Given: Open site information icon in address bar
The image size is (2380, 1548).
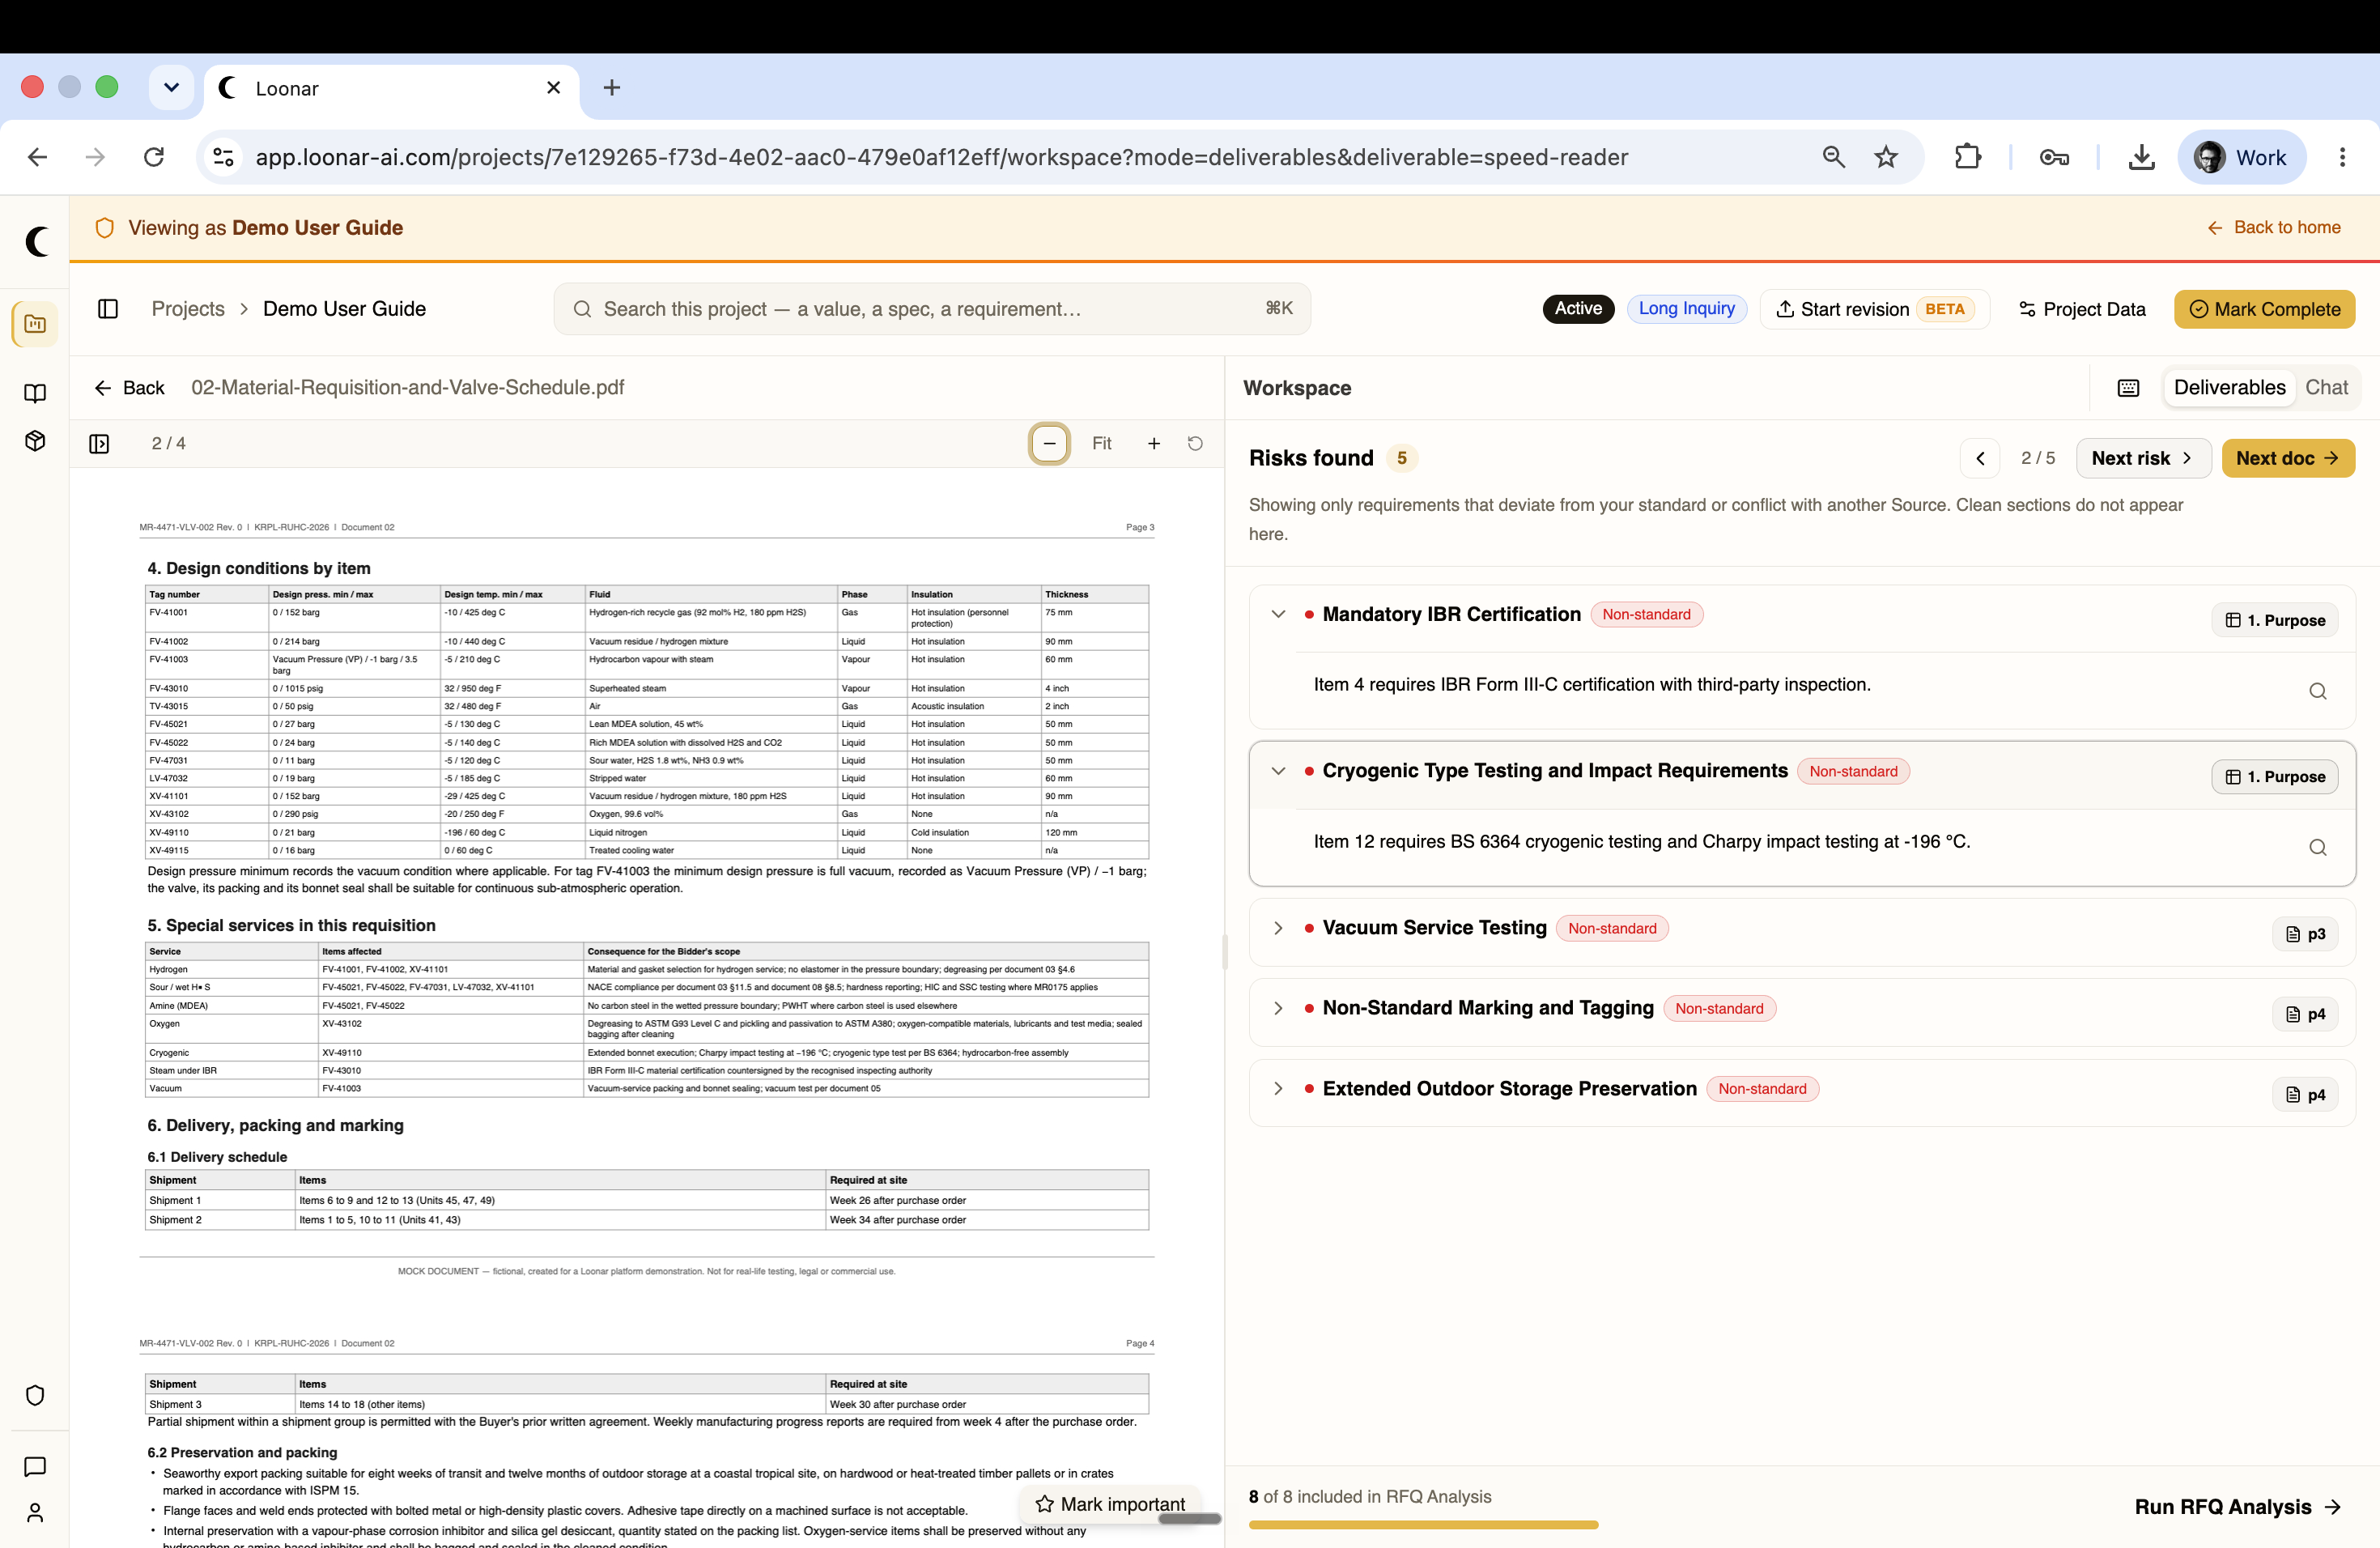Looking at the screenshot, I should point(224,157).
